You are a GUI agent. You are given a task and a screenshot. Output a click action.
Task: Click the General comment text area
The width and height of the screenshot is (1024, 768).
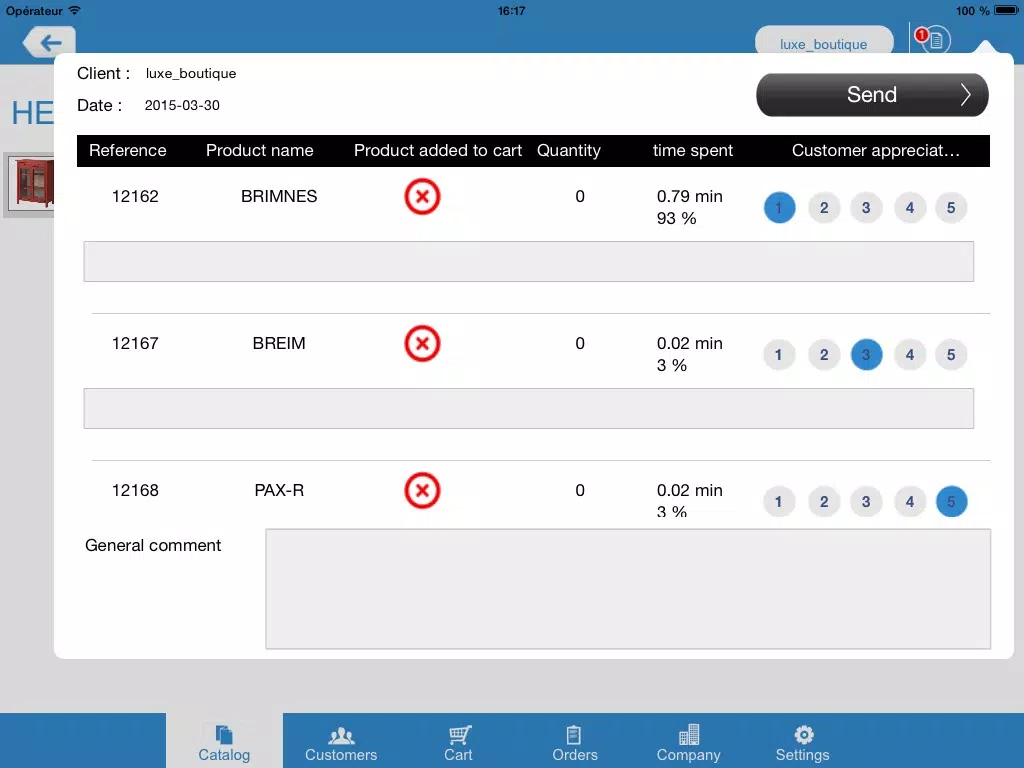coord(628,589)
